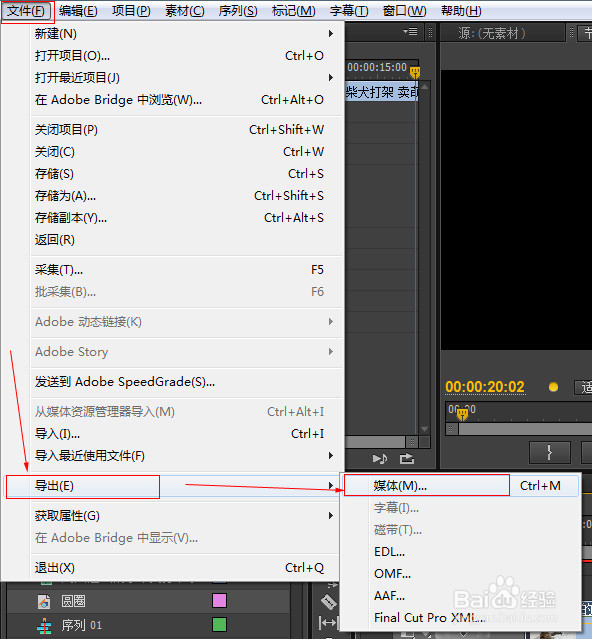The height and width of the screenshot is (639, 592).
Task: Choose 退出(X) to quit
Action: point(185,568)
